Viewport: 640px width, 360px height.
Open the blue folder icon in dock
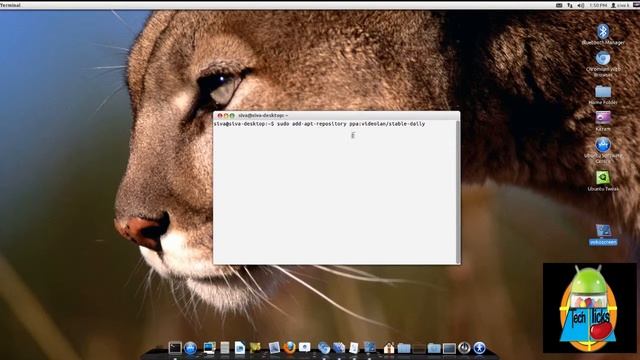(x=404, y=348)
